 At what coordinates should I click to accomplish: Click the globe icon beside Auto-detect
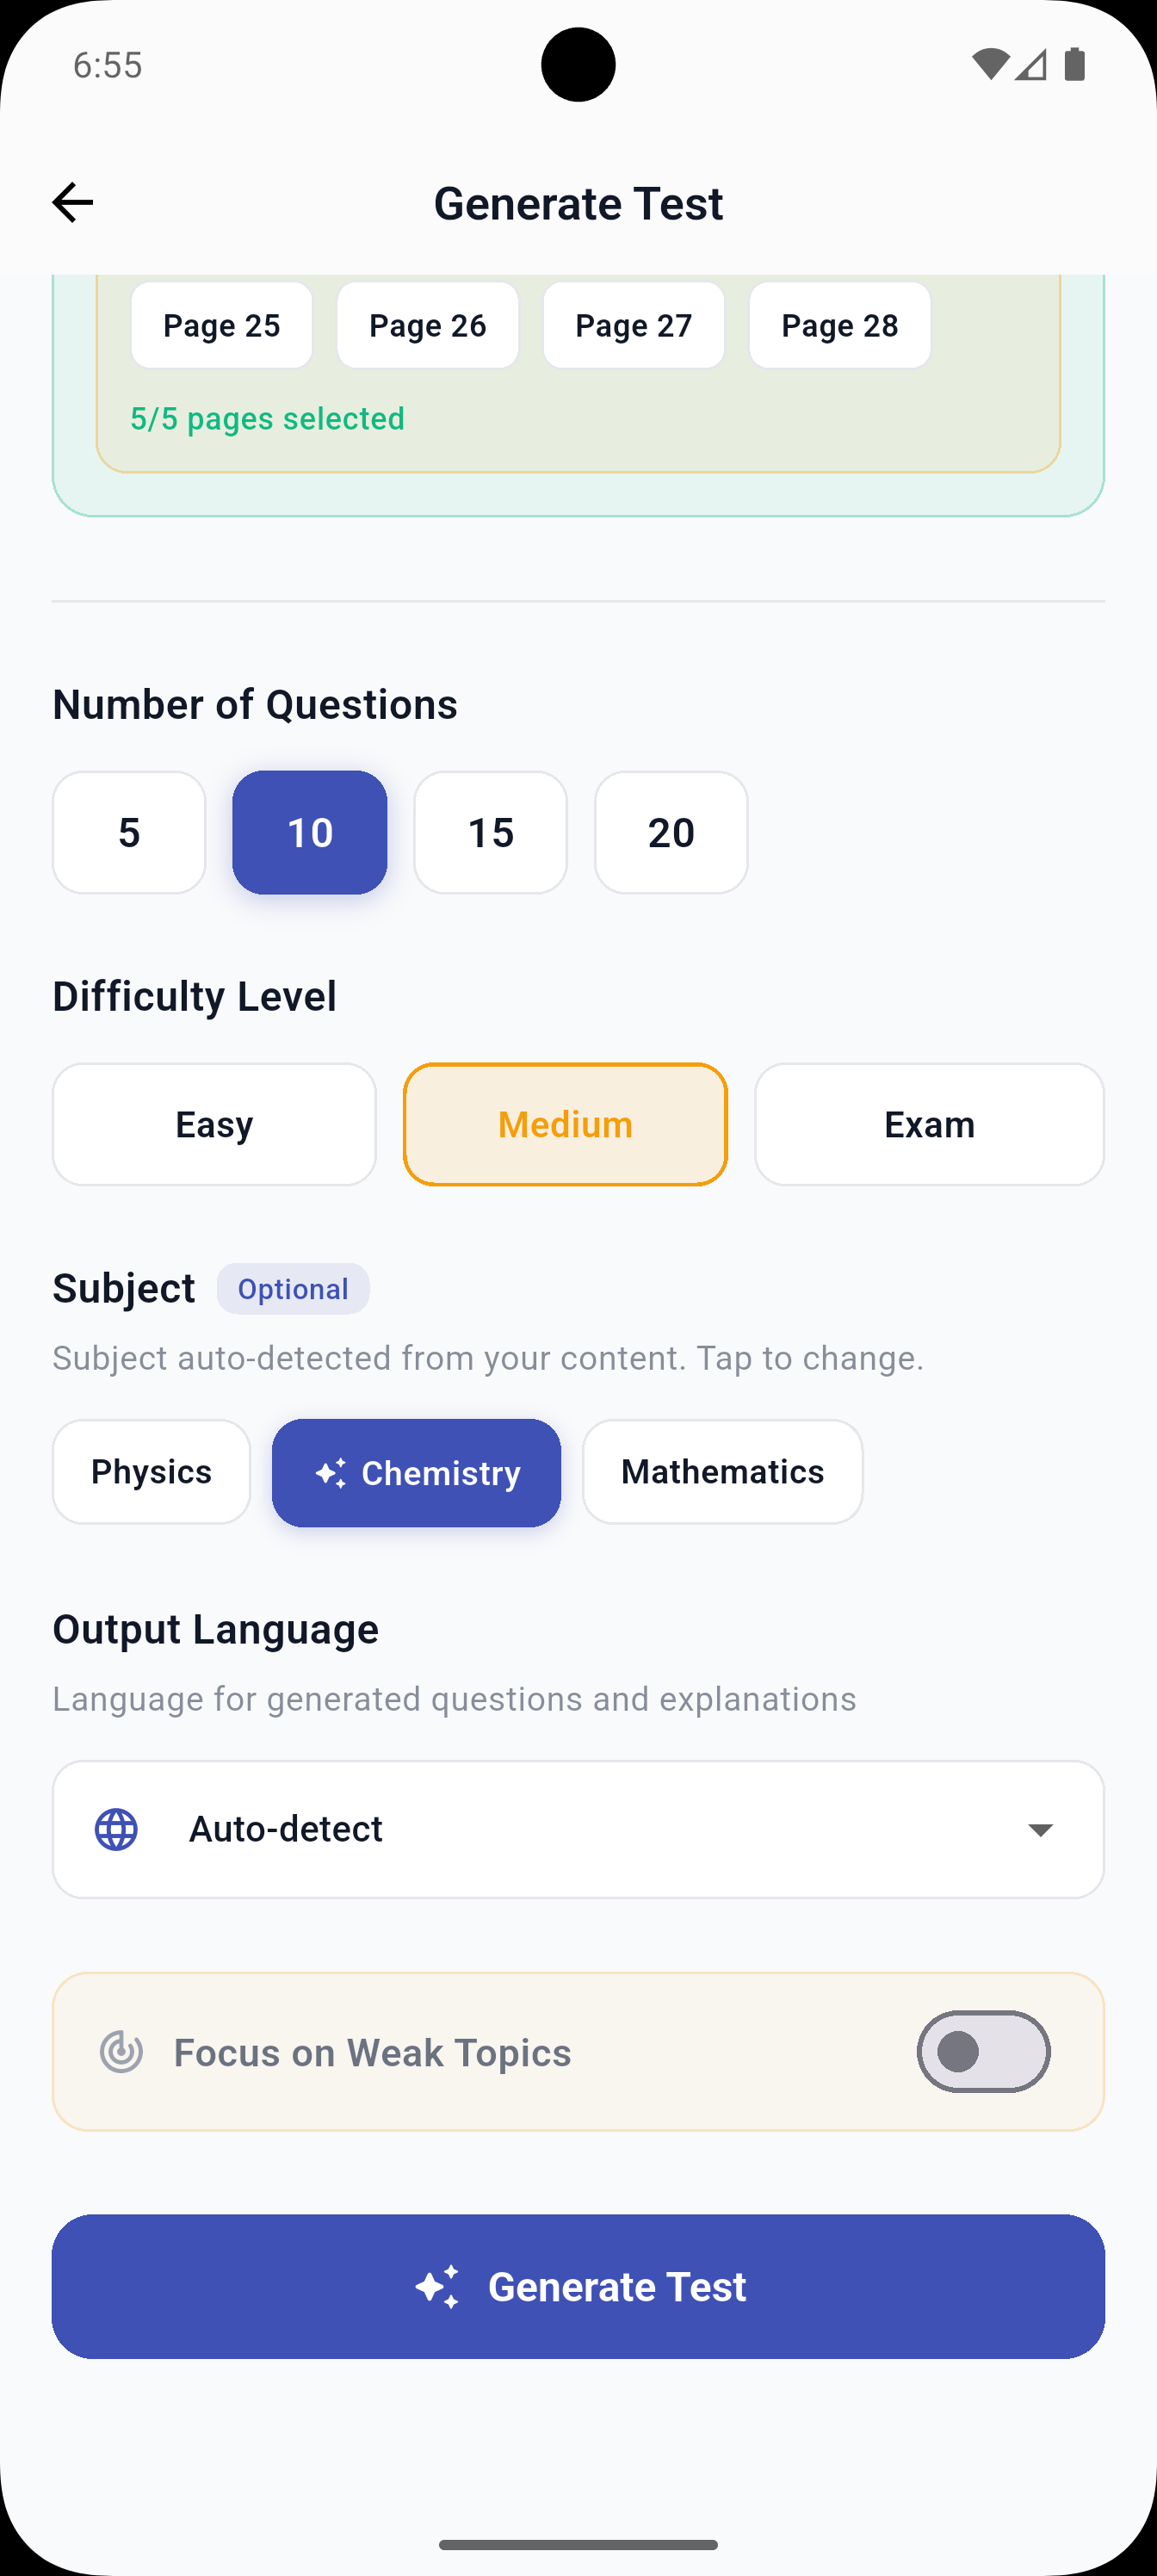click(115, 1829)
